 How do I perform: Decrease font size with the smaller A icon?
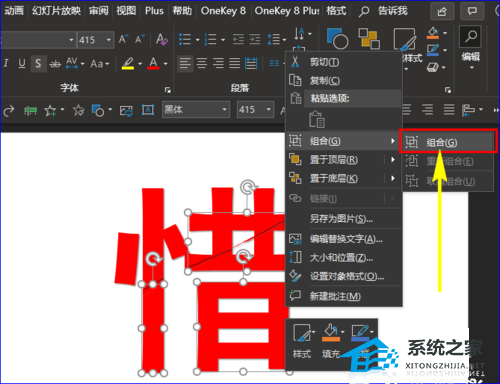(140, 39)
